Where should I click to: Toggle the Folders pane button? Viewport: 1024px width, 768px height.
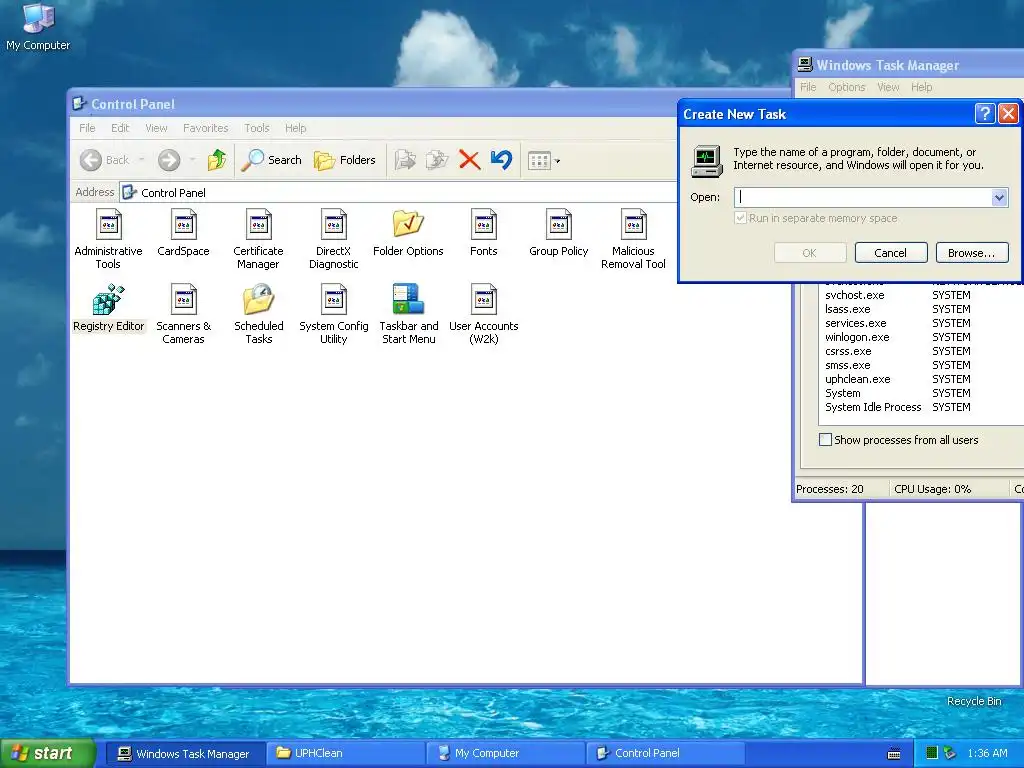point(345,160)
